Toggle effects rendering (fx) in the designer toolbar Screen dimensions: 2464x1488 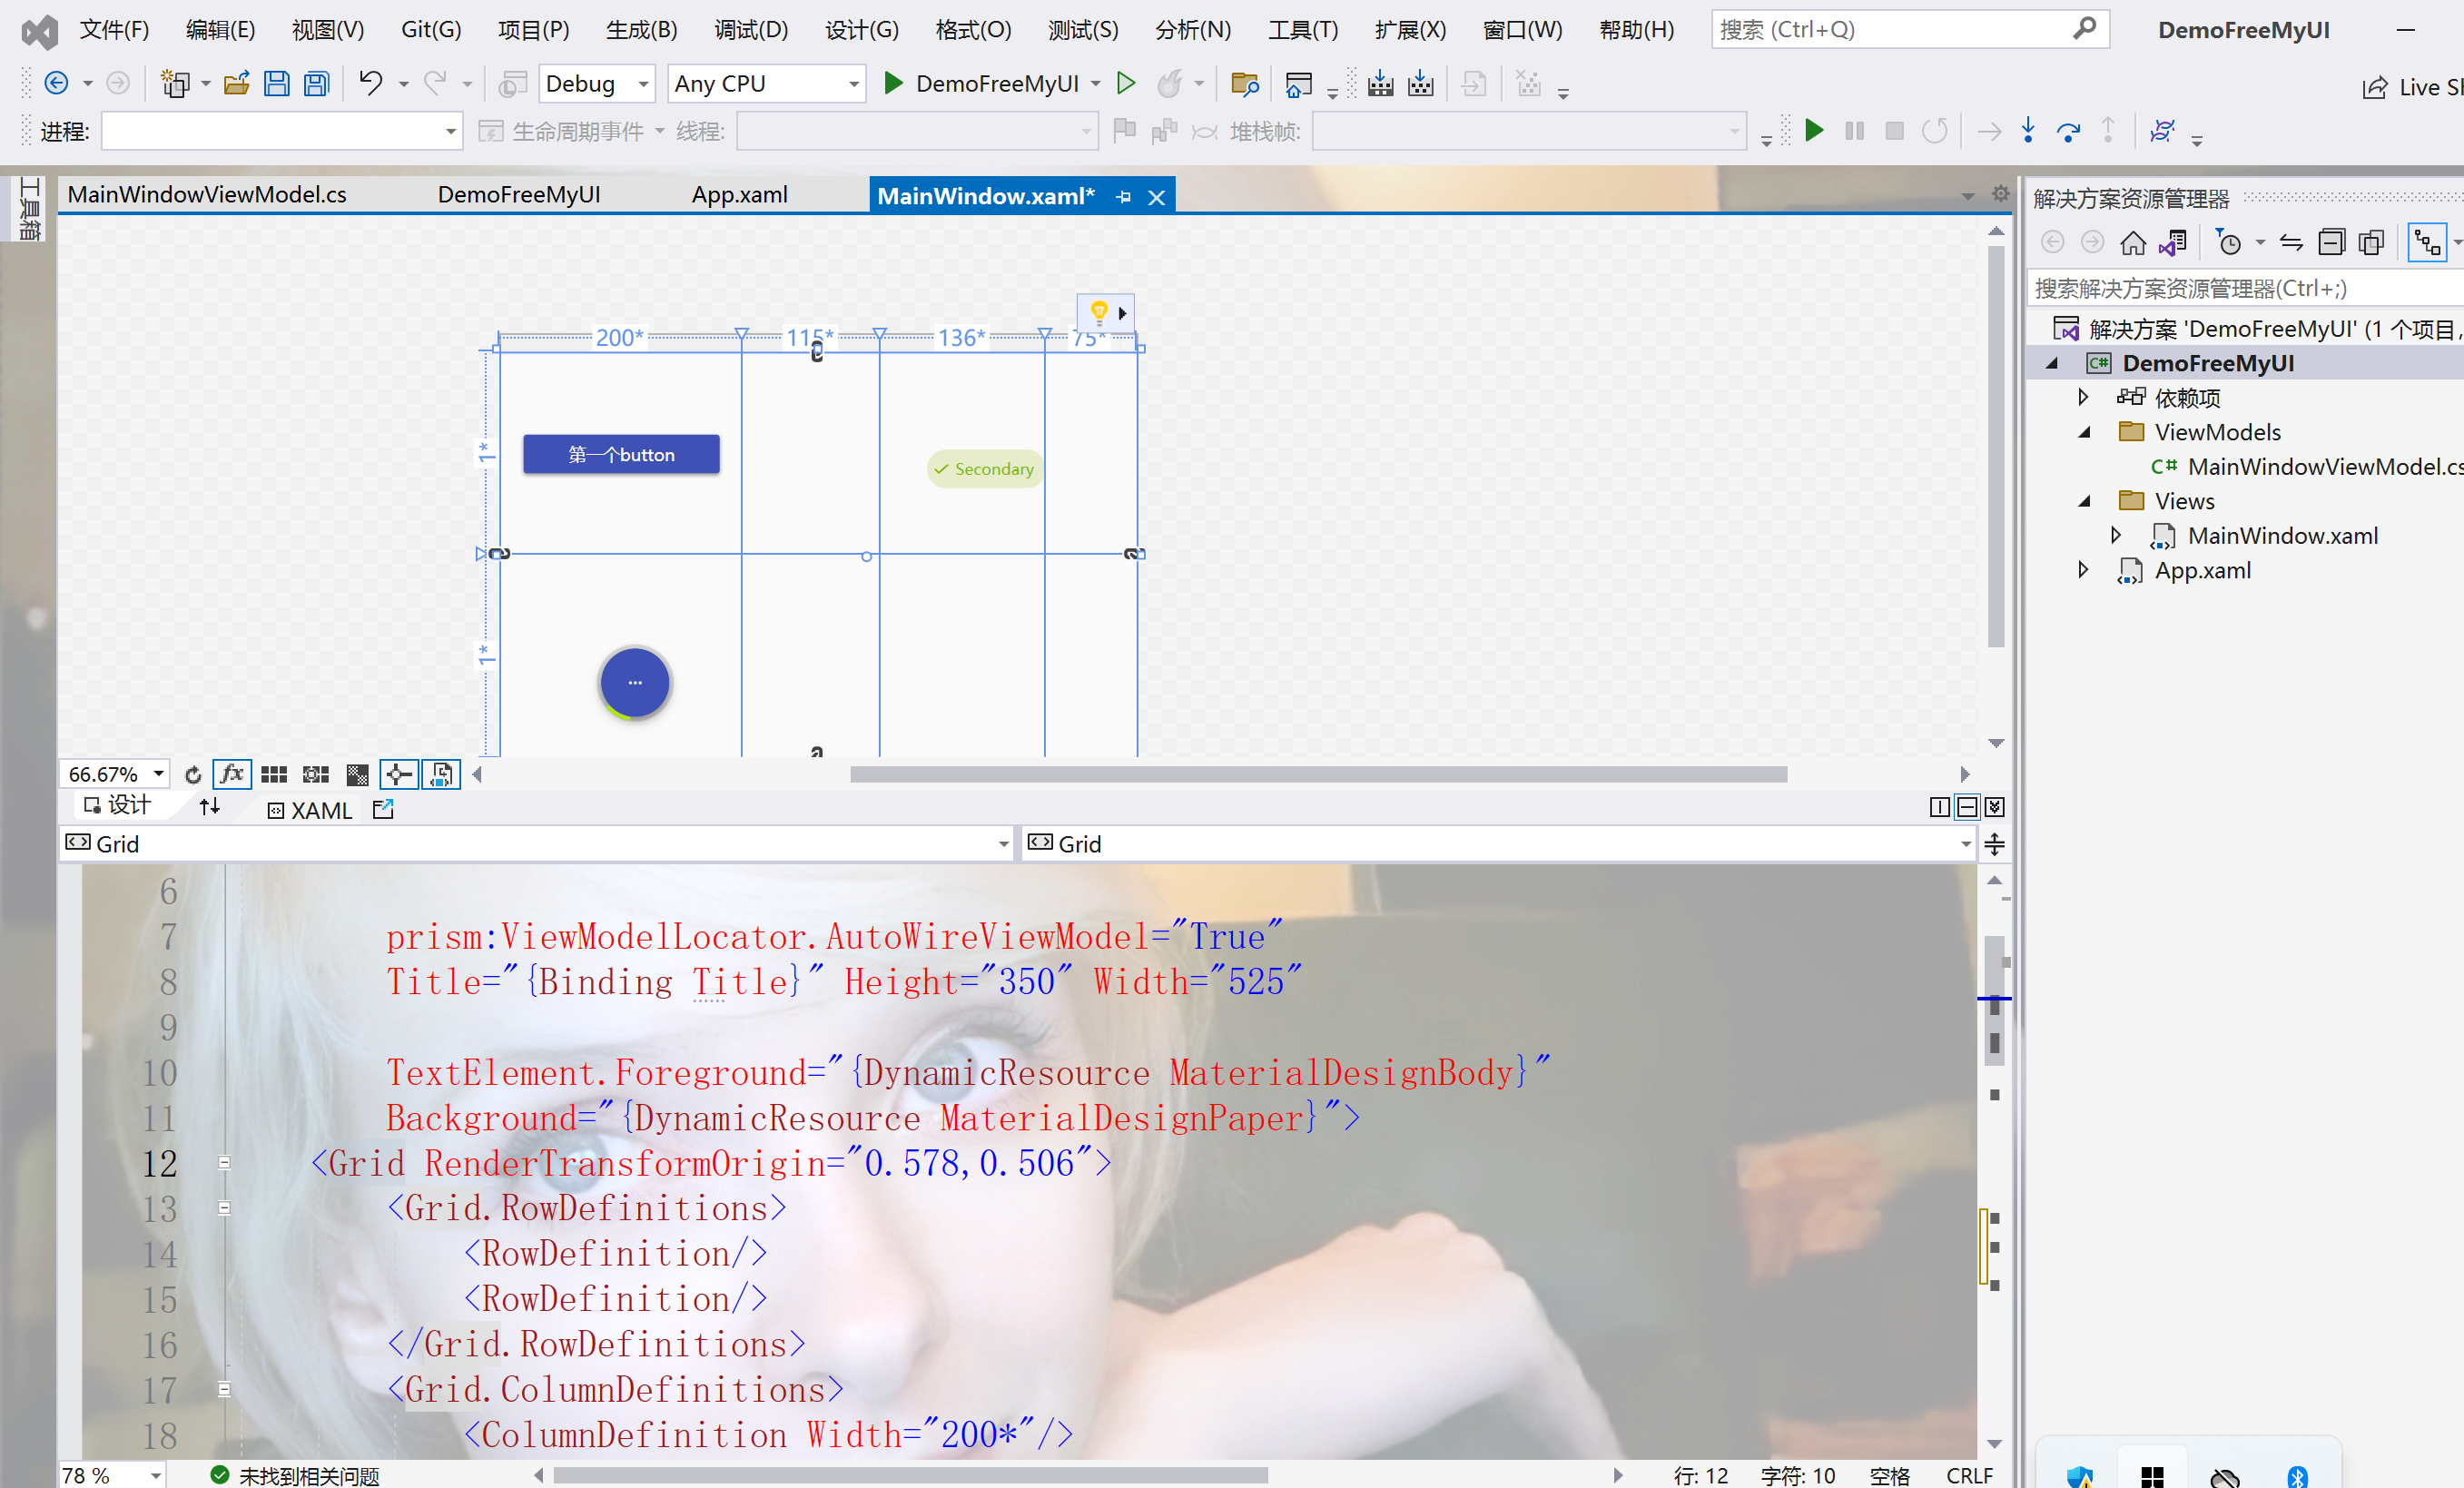tap(232, 774)
